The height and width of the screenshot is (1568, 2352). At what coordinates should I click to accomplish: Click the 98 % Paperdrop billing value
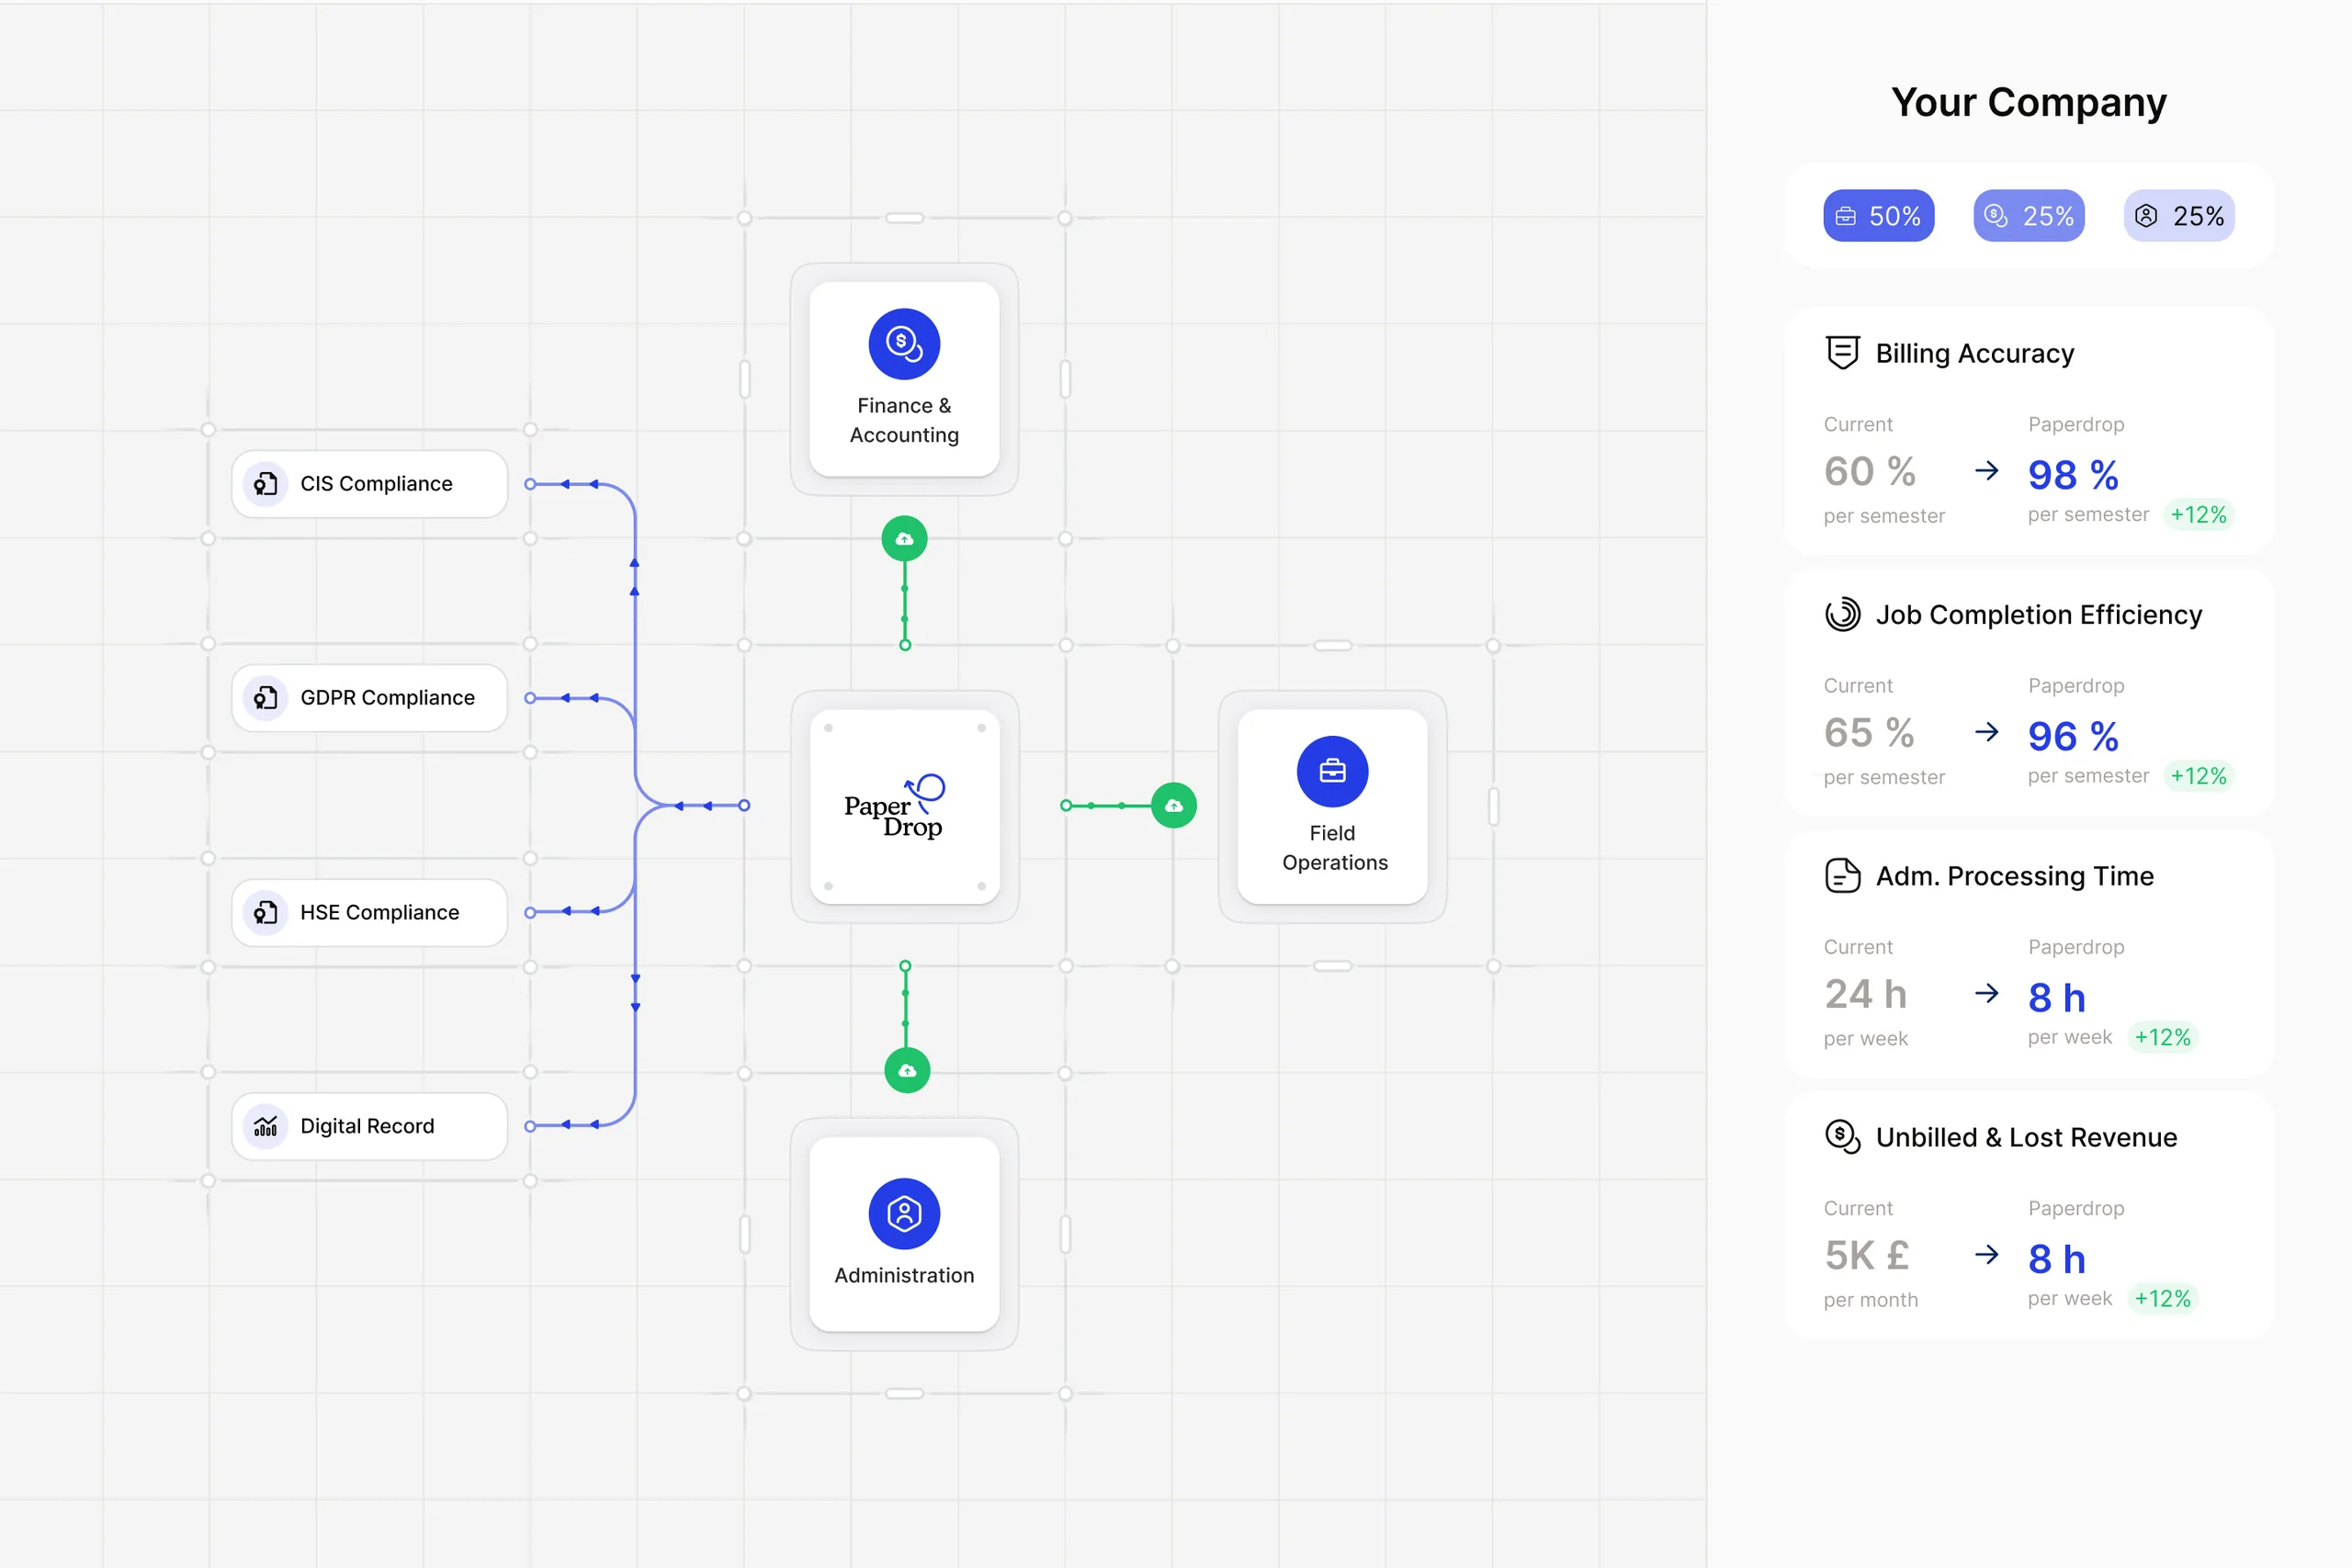tap(2073, 475)
